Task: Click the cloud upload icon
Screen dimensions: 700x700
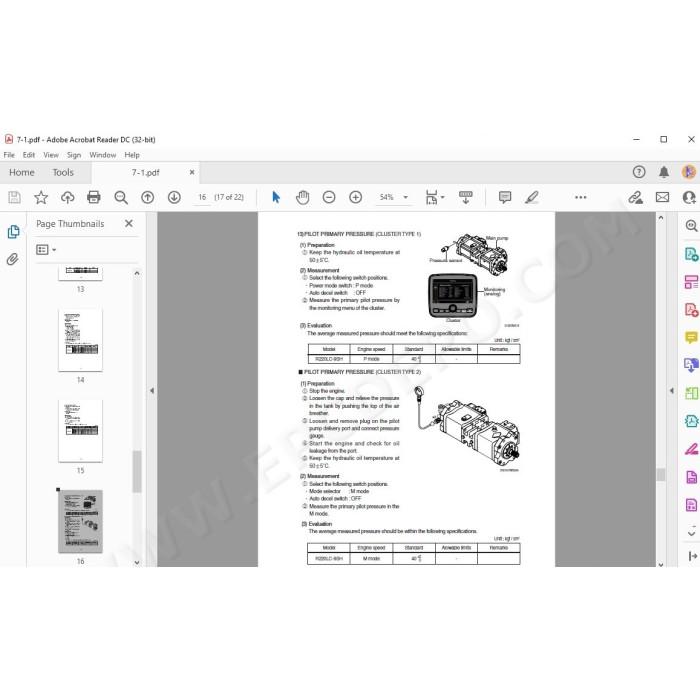Action: click(67, 197)
